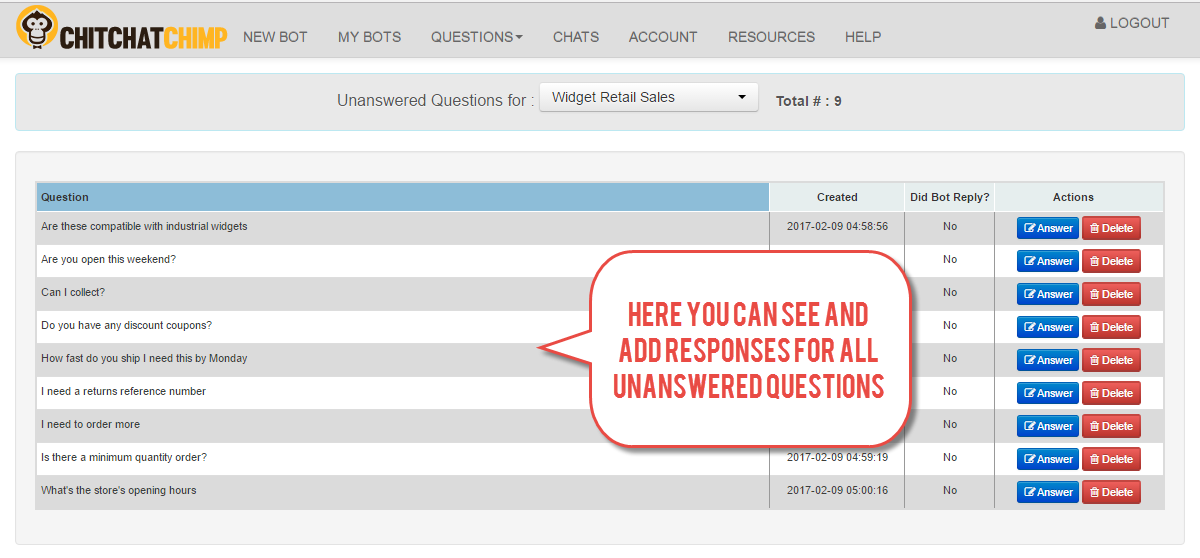Delete the returns reference number question
This screenshot has width=1200, height=558.
[1111, 393]
